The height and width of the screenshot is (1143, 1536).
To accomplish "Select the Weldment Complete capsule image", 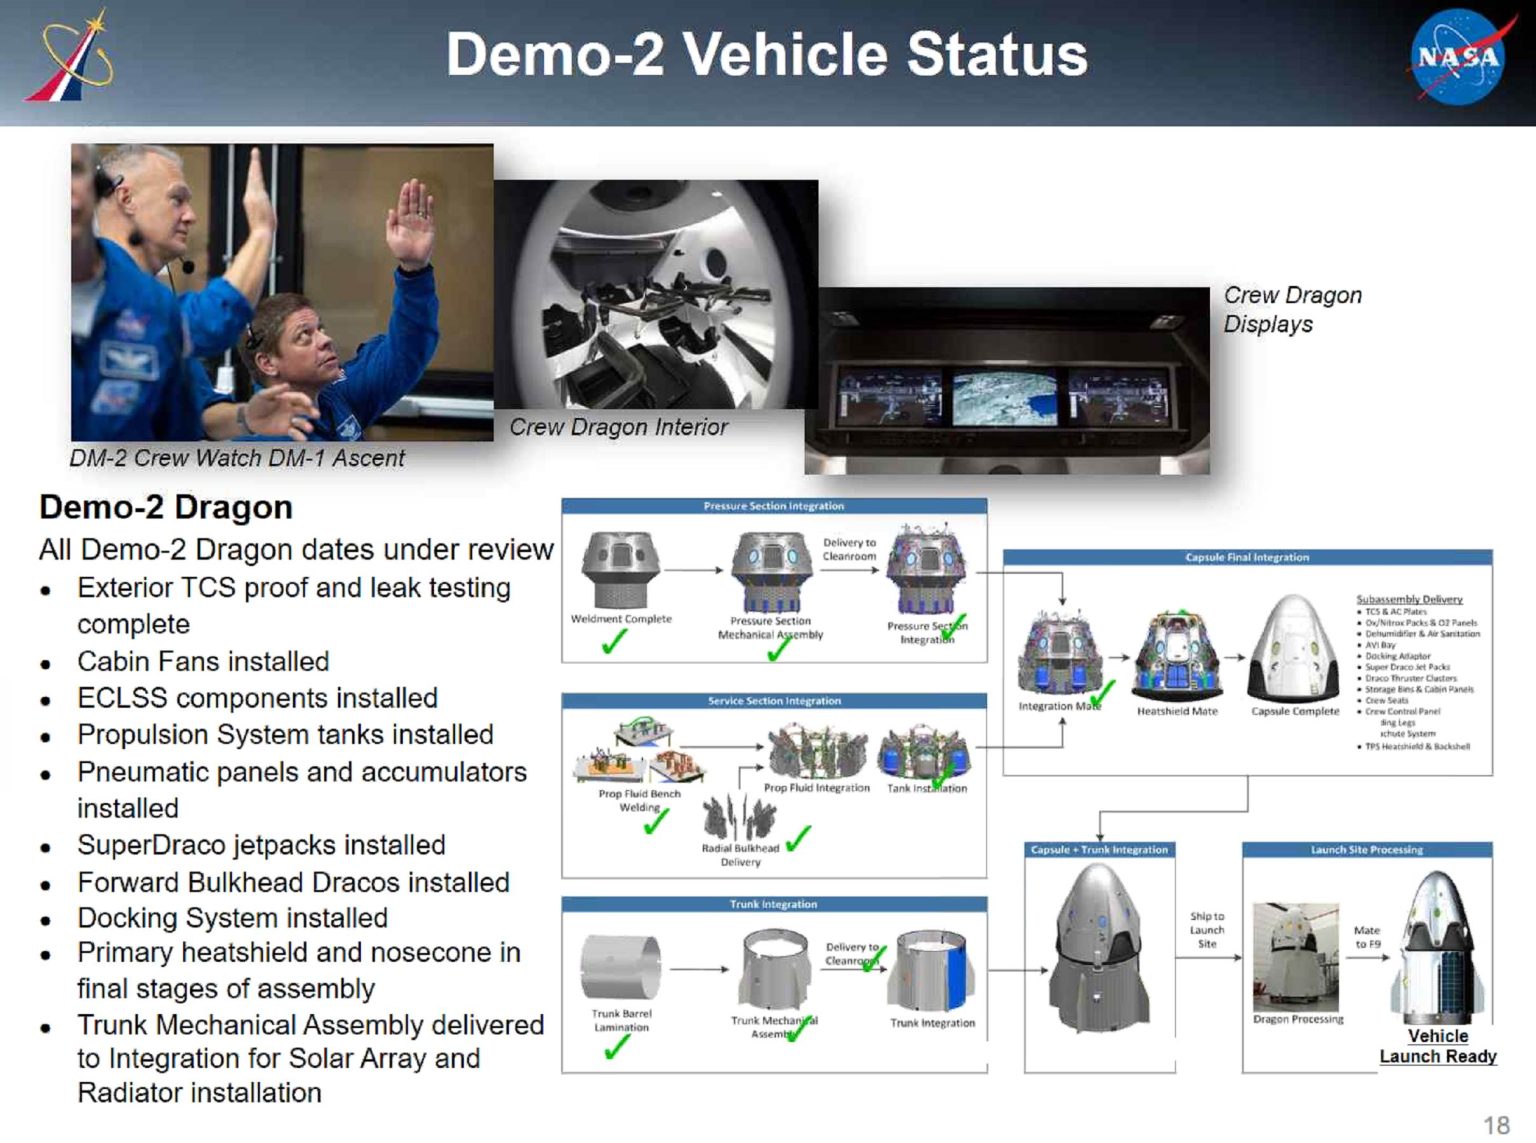I will [620, 569].
